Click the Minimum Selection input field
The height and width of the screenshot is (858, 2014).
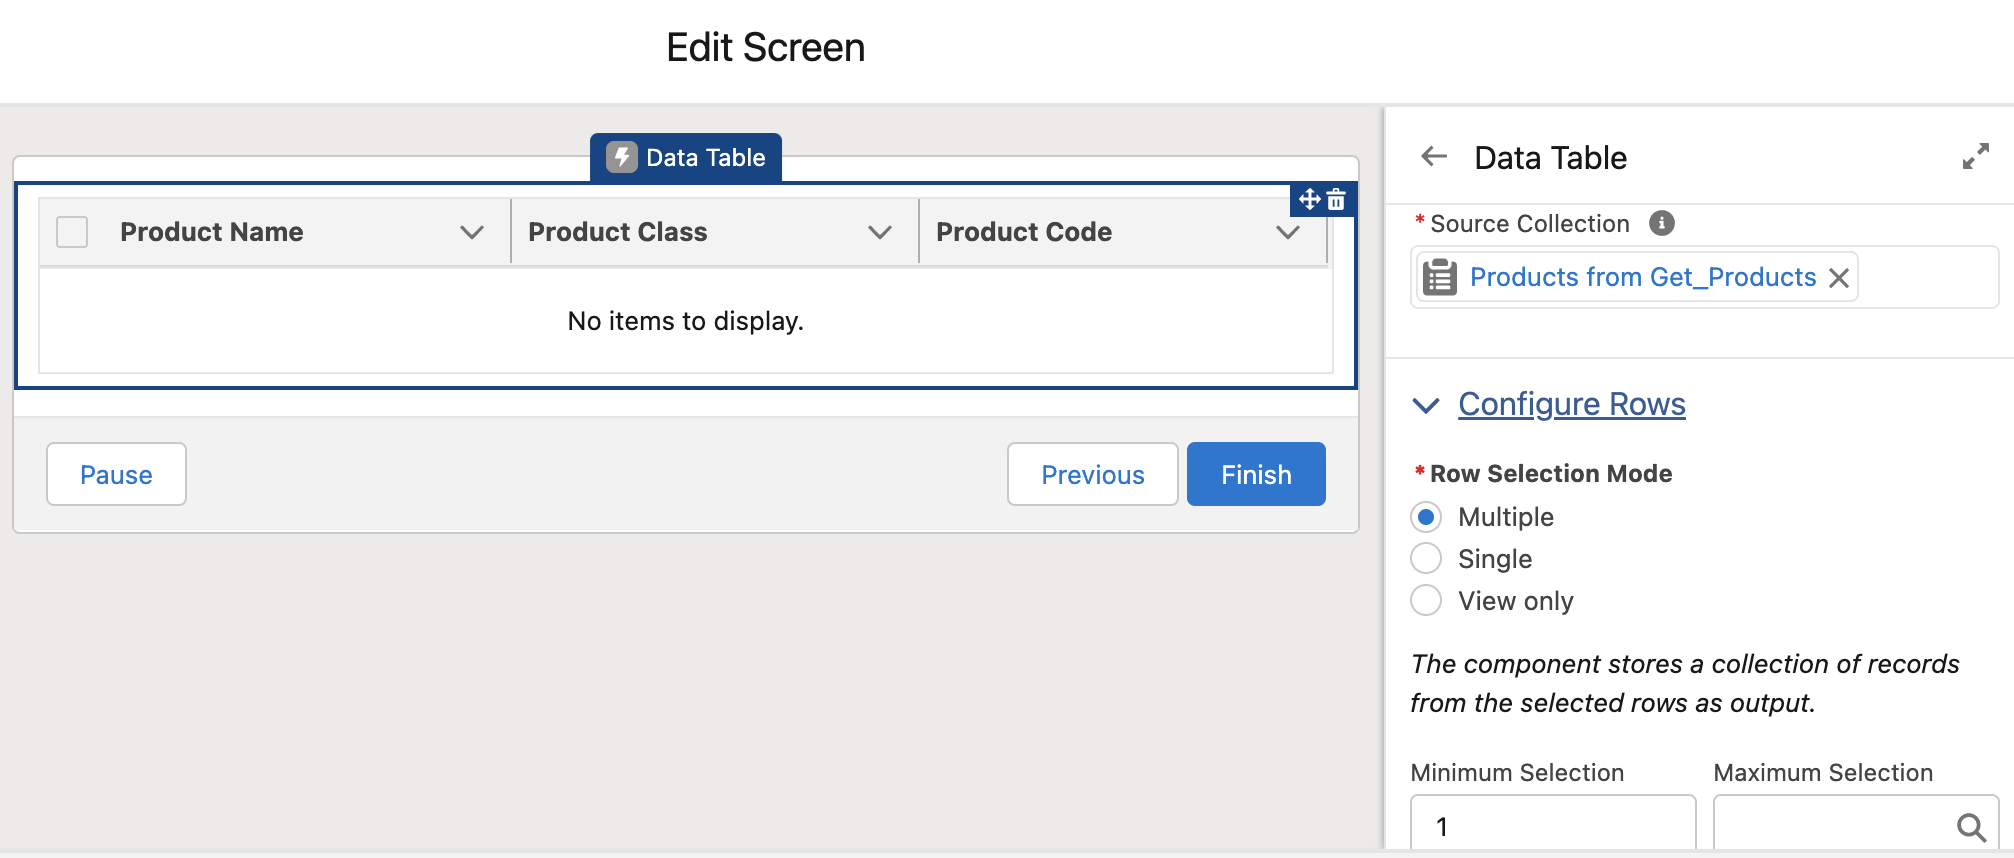pyautogui.click(x=1552, y=826)
